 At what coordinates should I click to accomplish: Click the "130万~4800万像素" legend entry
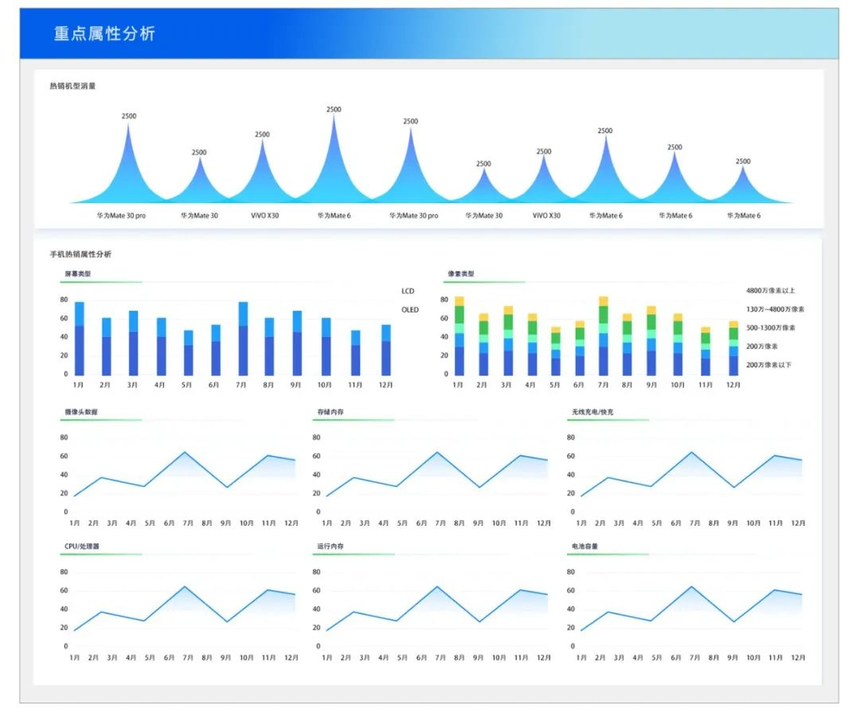pyautogui.click(x=775, y=309)
